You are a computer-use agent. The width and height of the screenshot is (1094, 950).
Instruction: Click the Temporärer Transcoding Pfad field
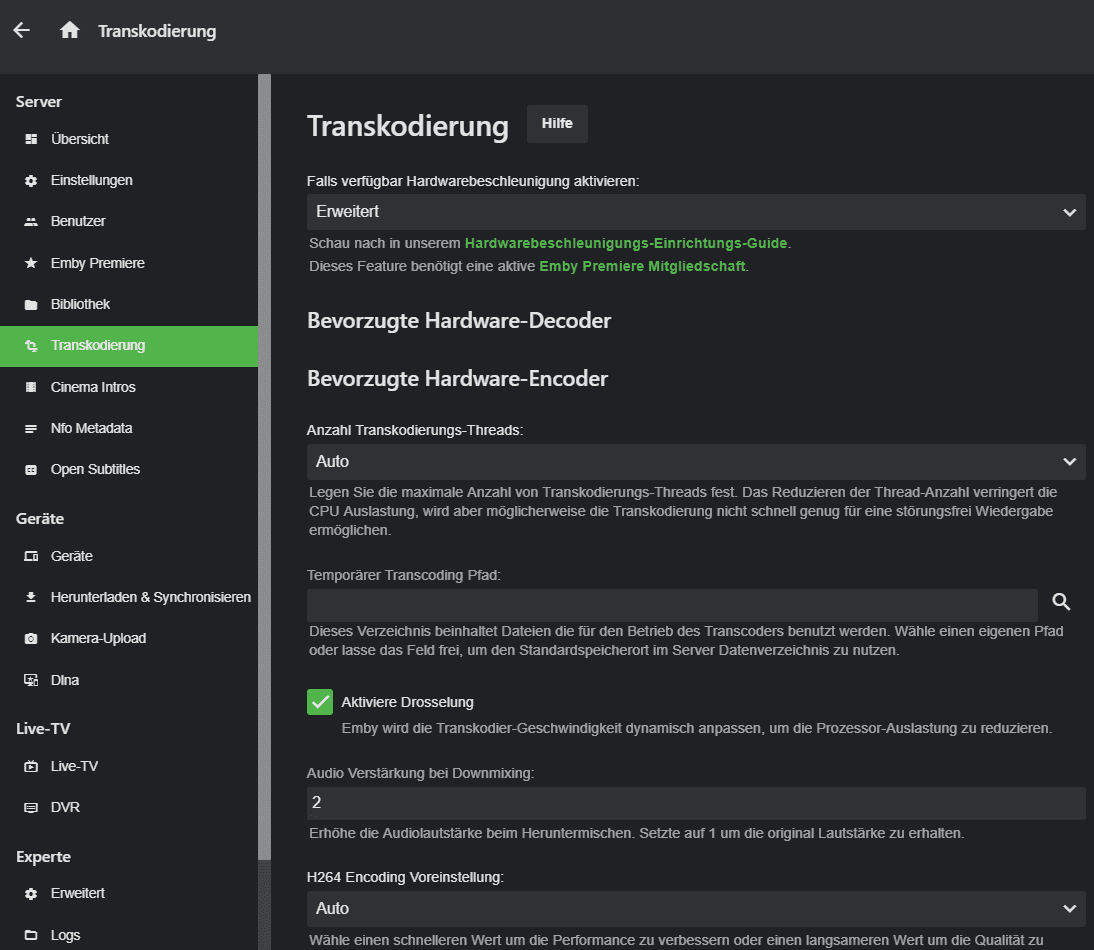pos(672,604)
